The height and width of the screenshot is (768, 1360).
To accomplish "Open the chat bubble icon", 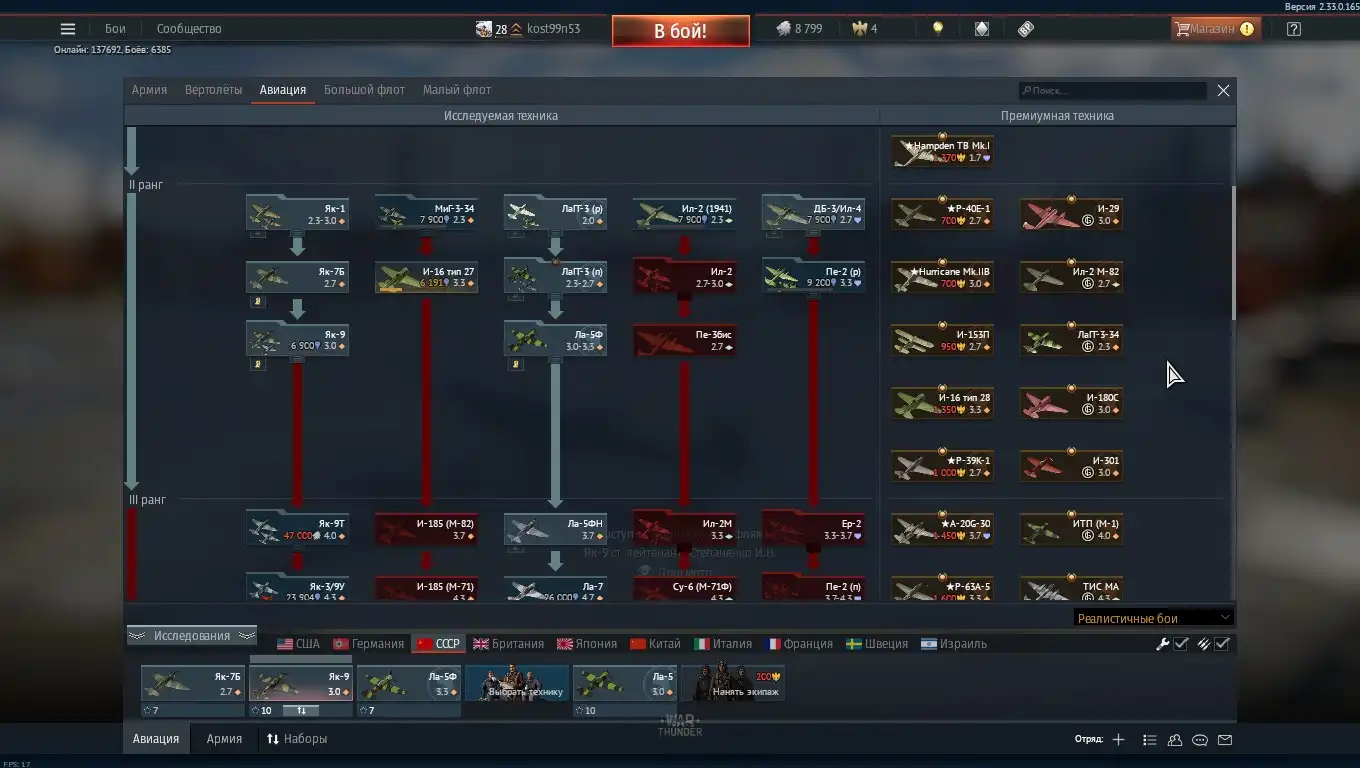I will [1200, 740].
